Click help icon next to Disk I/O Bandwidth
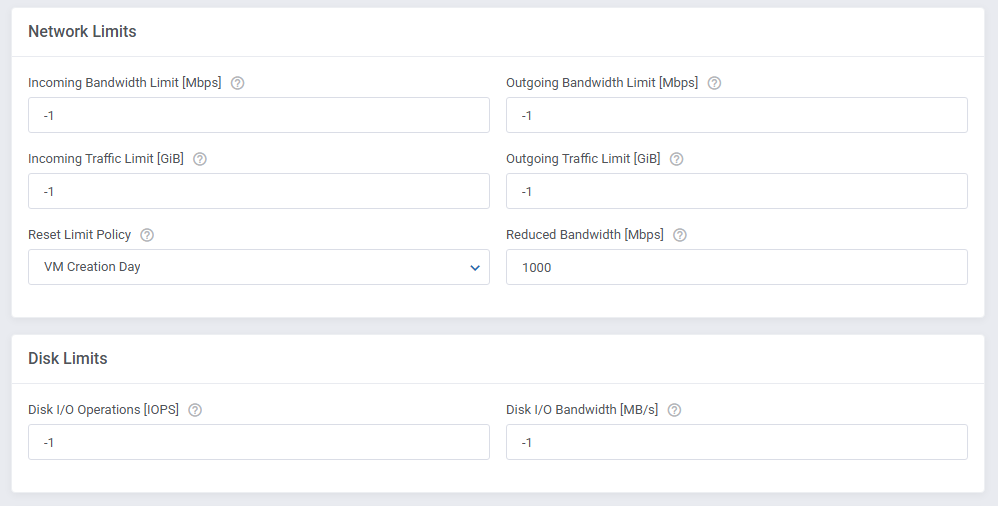 point(675,410)
